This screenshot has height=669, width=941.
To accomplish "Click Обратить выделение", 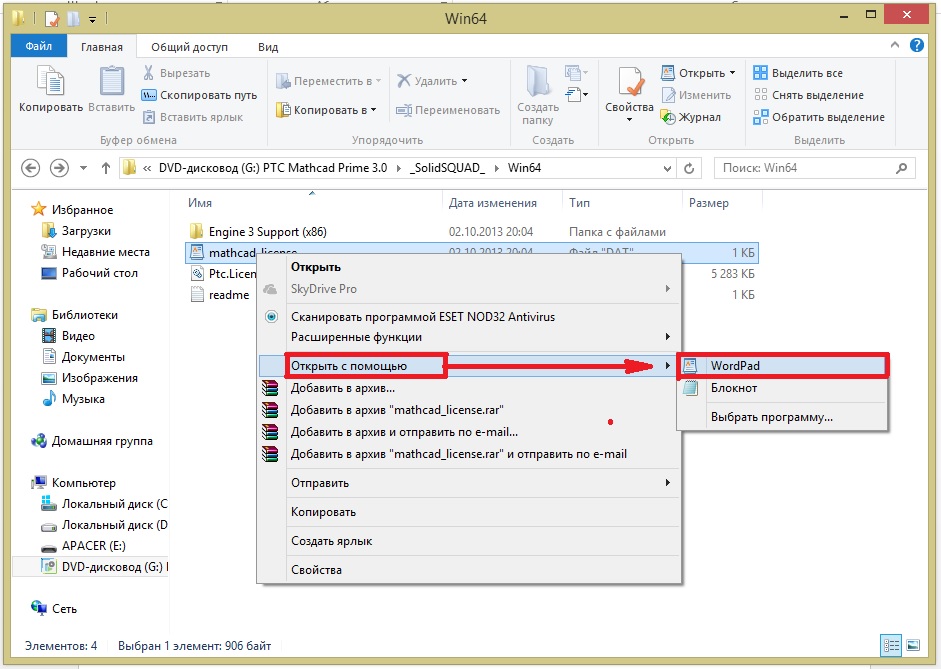I will tap(819, 118).
